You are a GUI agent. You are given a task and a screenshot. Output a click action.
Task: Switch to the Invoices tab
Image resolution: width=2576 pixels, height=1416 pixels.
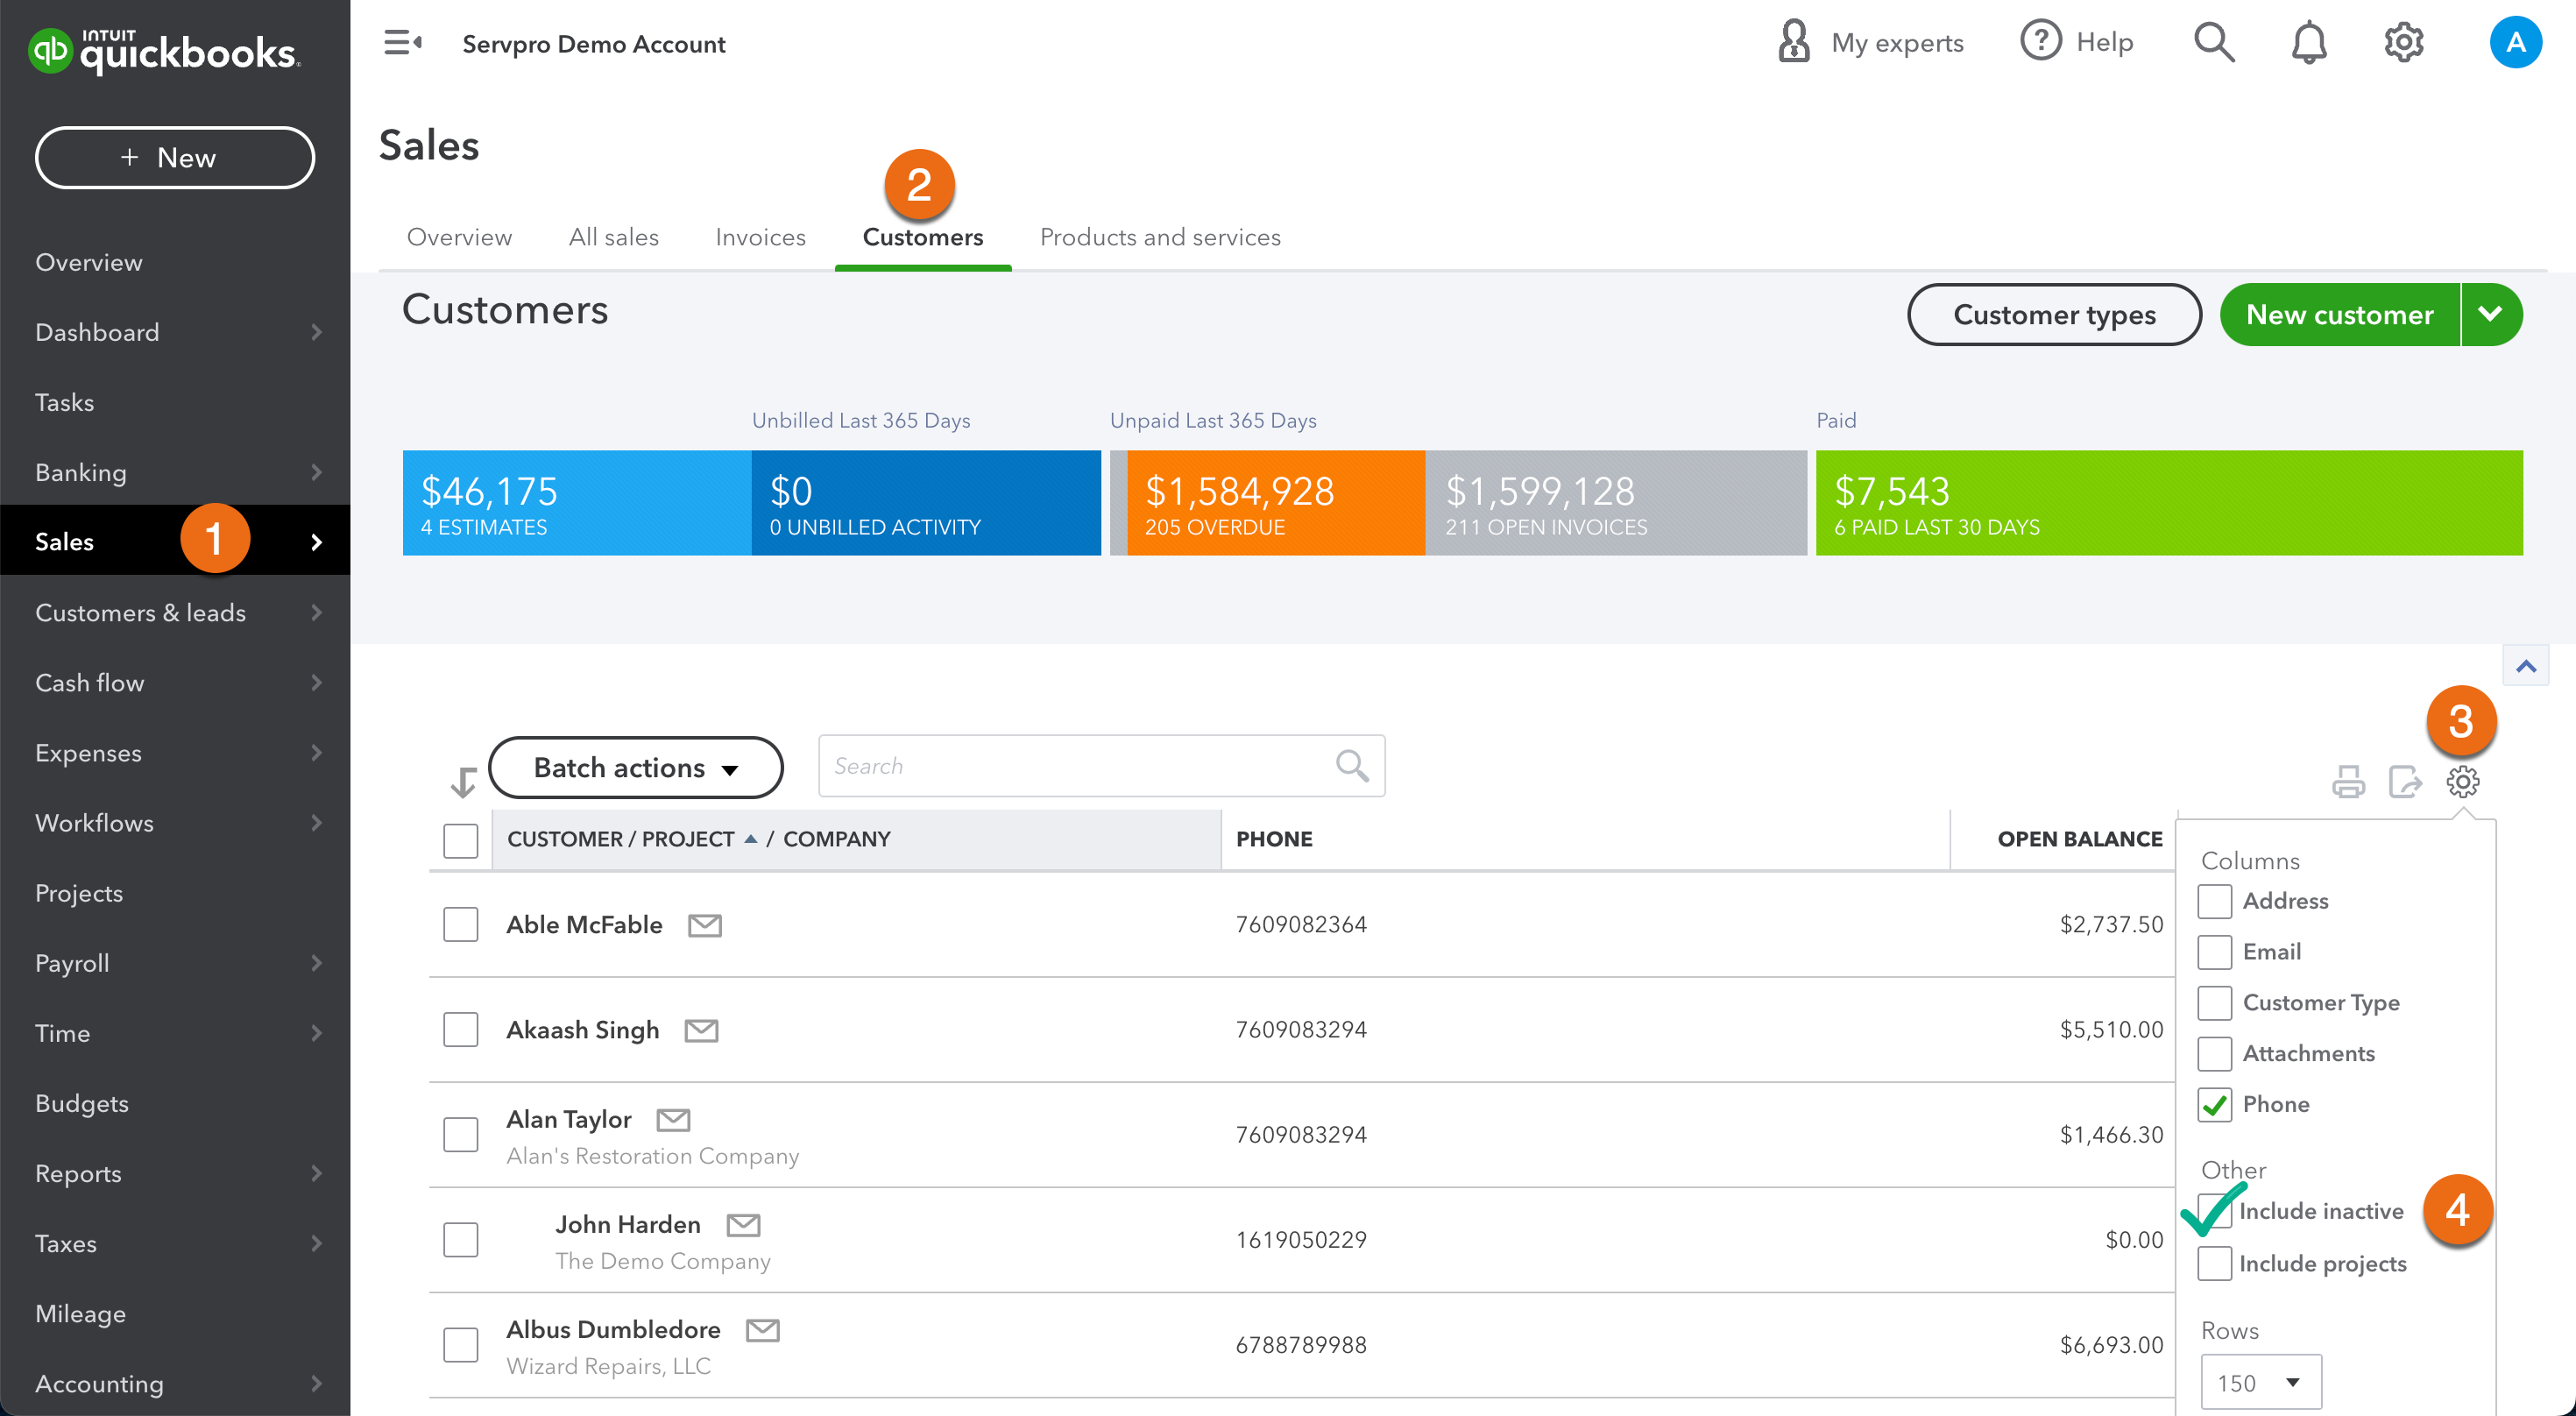tap(760, 237)
